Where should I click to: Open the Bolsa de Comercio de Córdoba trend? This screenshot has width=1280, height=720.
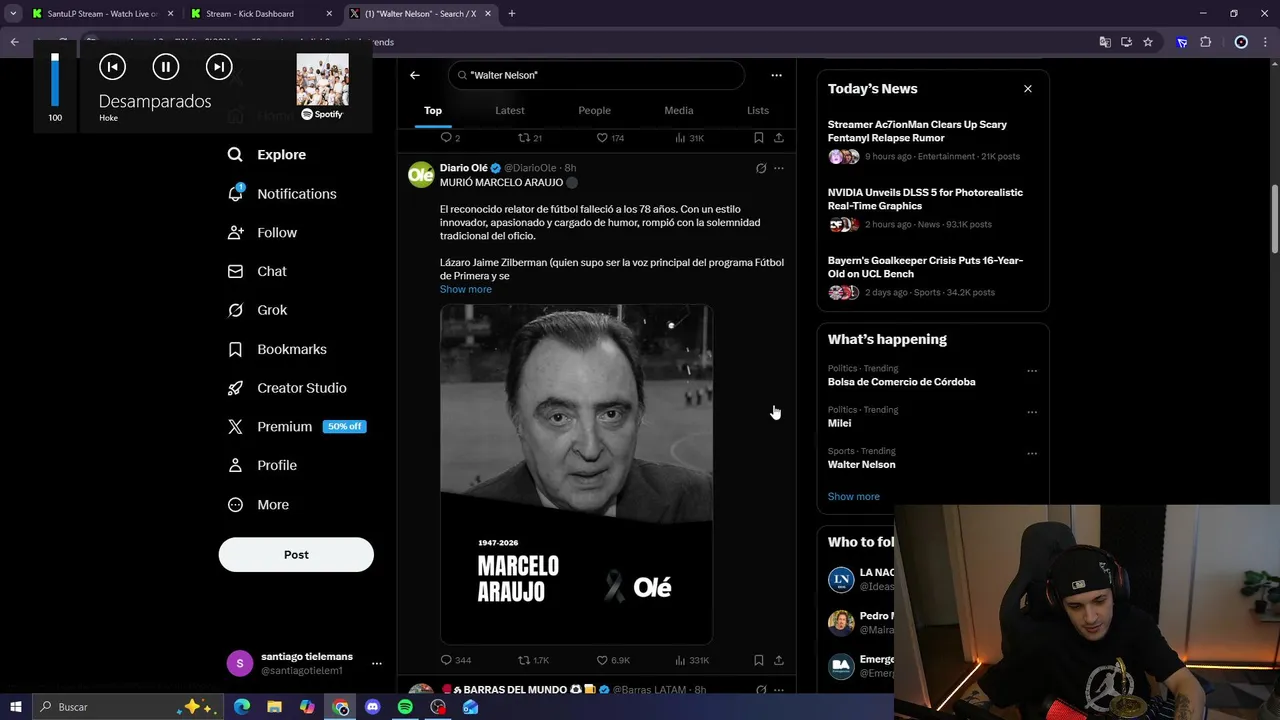coord(901,382)
